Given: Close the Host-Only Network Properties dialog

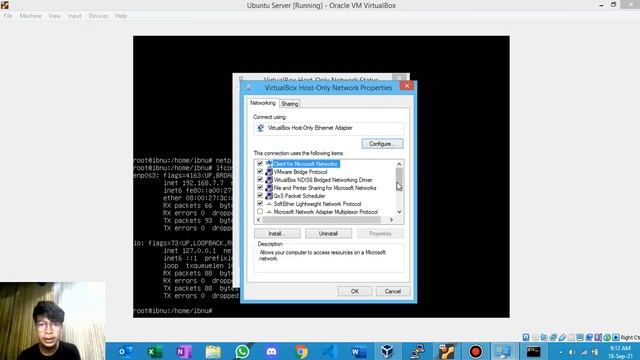Looking at the screenshot, I should tap(407, 86).
